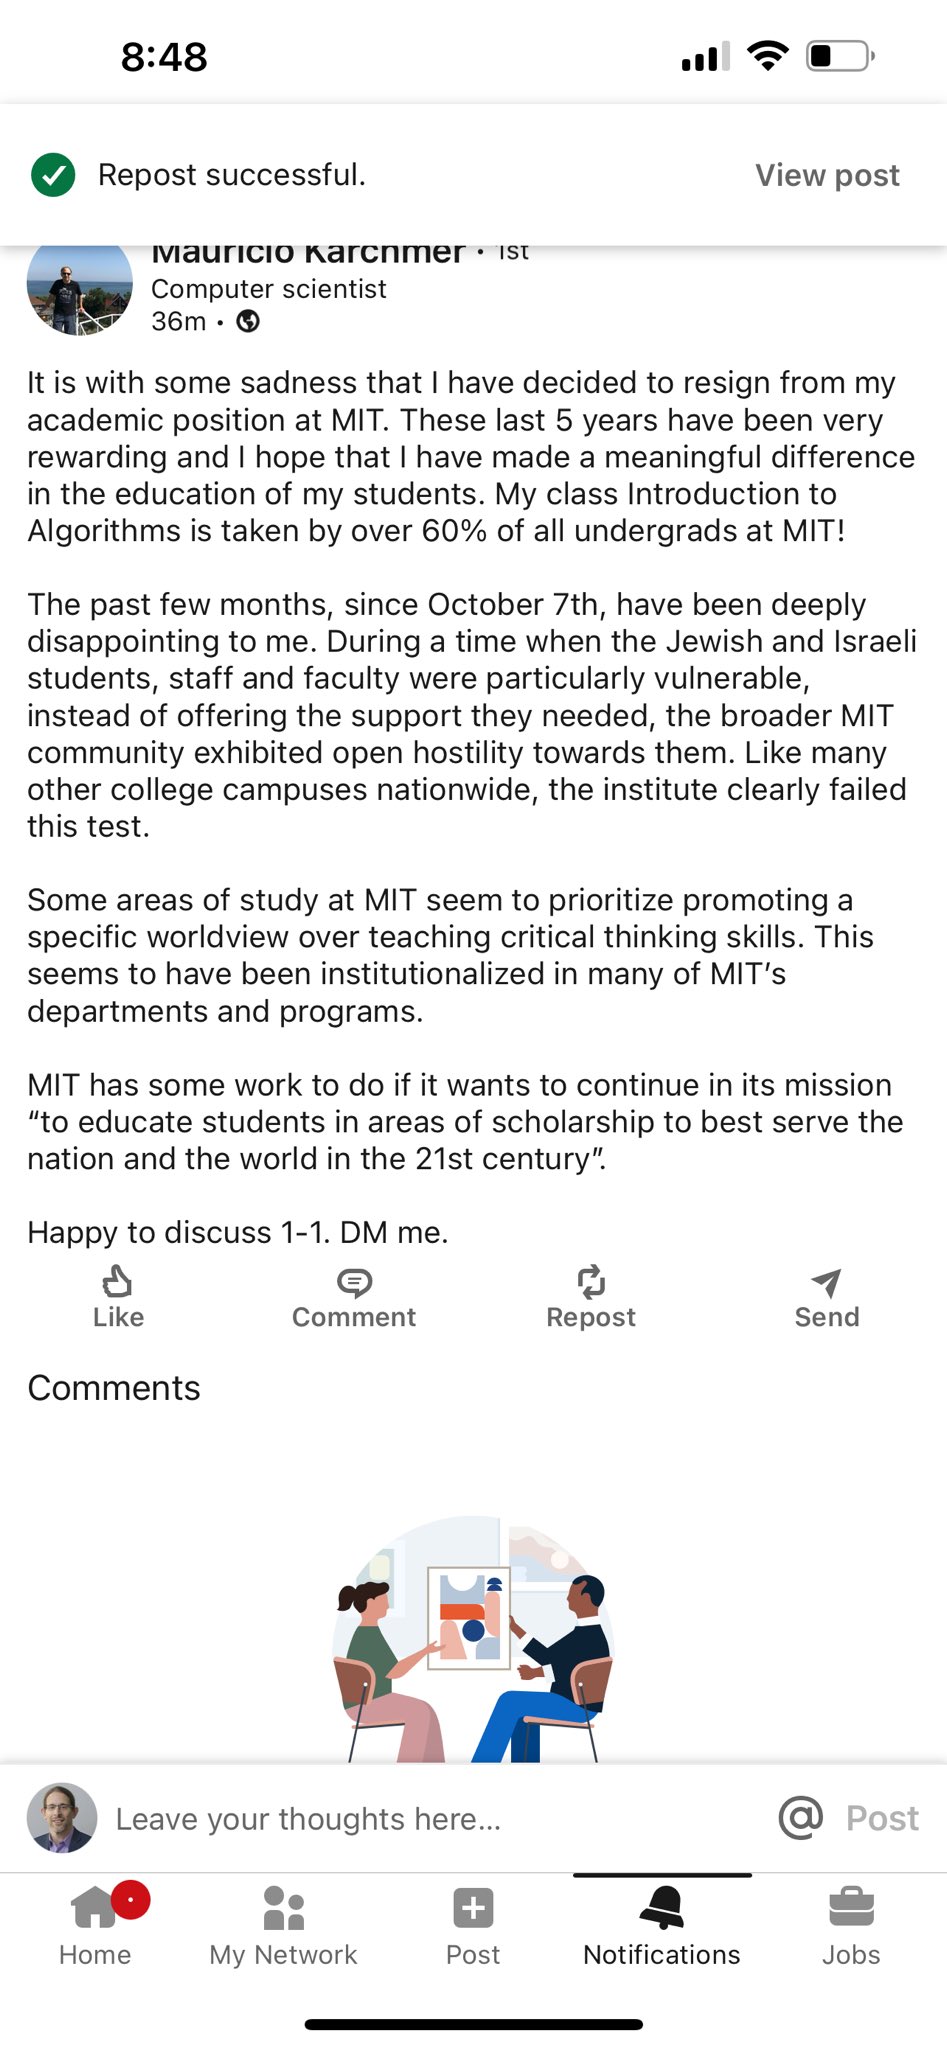Tap the Send paper plane icon

[x=826, y=1282]
